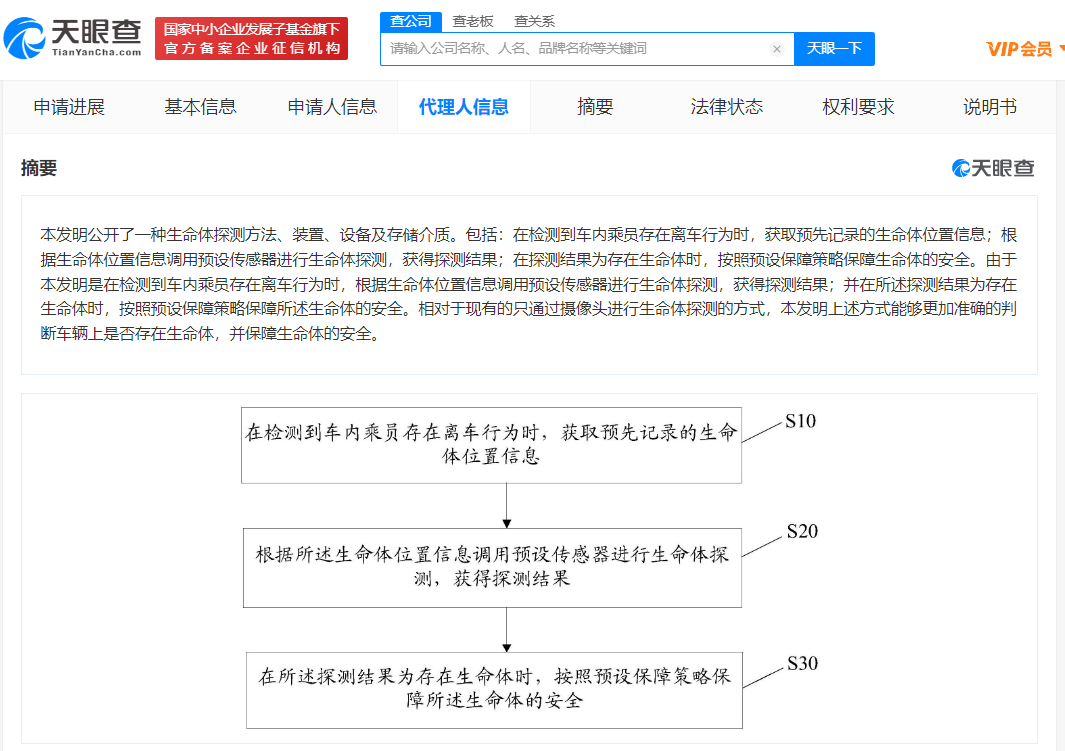Click the TianYanCha logo
This screenshot has width=1065, height=751.
[73, 38]
